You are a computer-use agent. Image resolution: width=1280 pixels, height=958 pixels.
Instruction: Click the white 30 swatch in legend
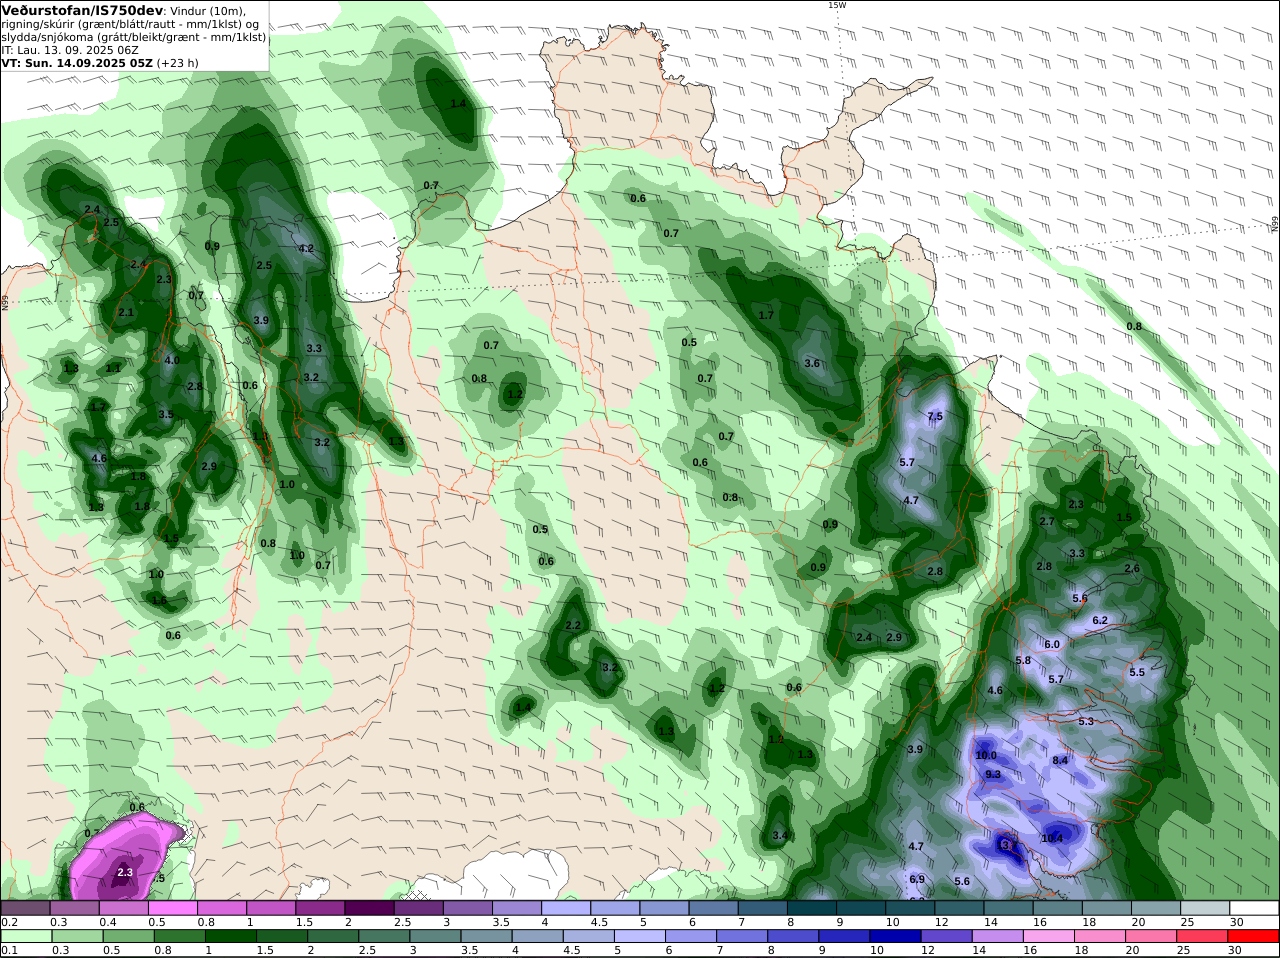click(1255, 908)
